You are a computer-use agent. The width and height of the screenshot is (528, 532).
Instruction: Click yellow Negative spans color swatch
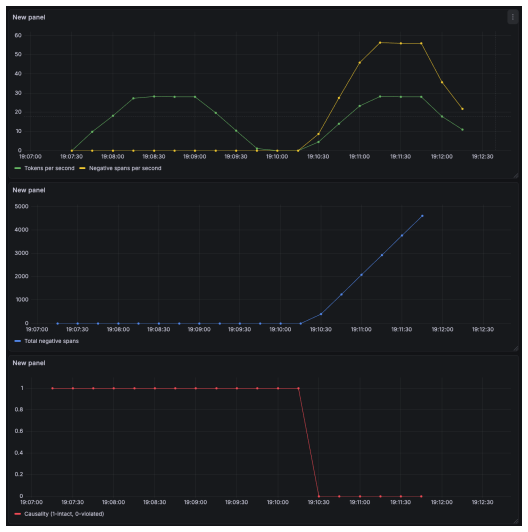click(x=82, y=168)
